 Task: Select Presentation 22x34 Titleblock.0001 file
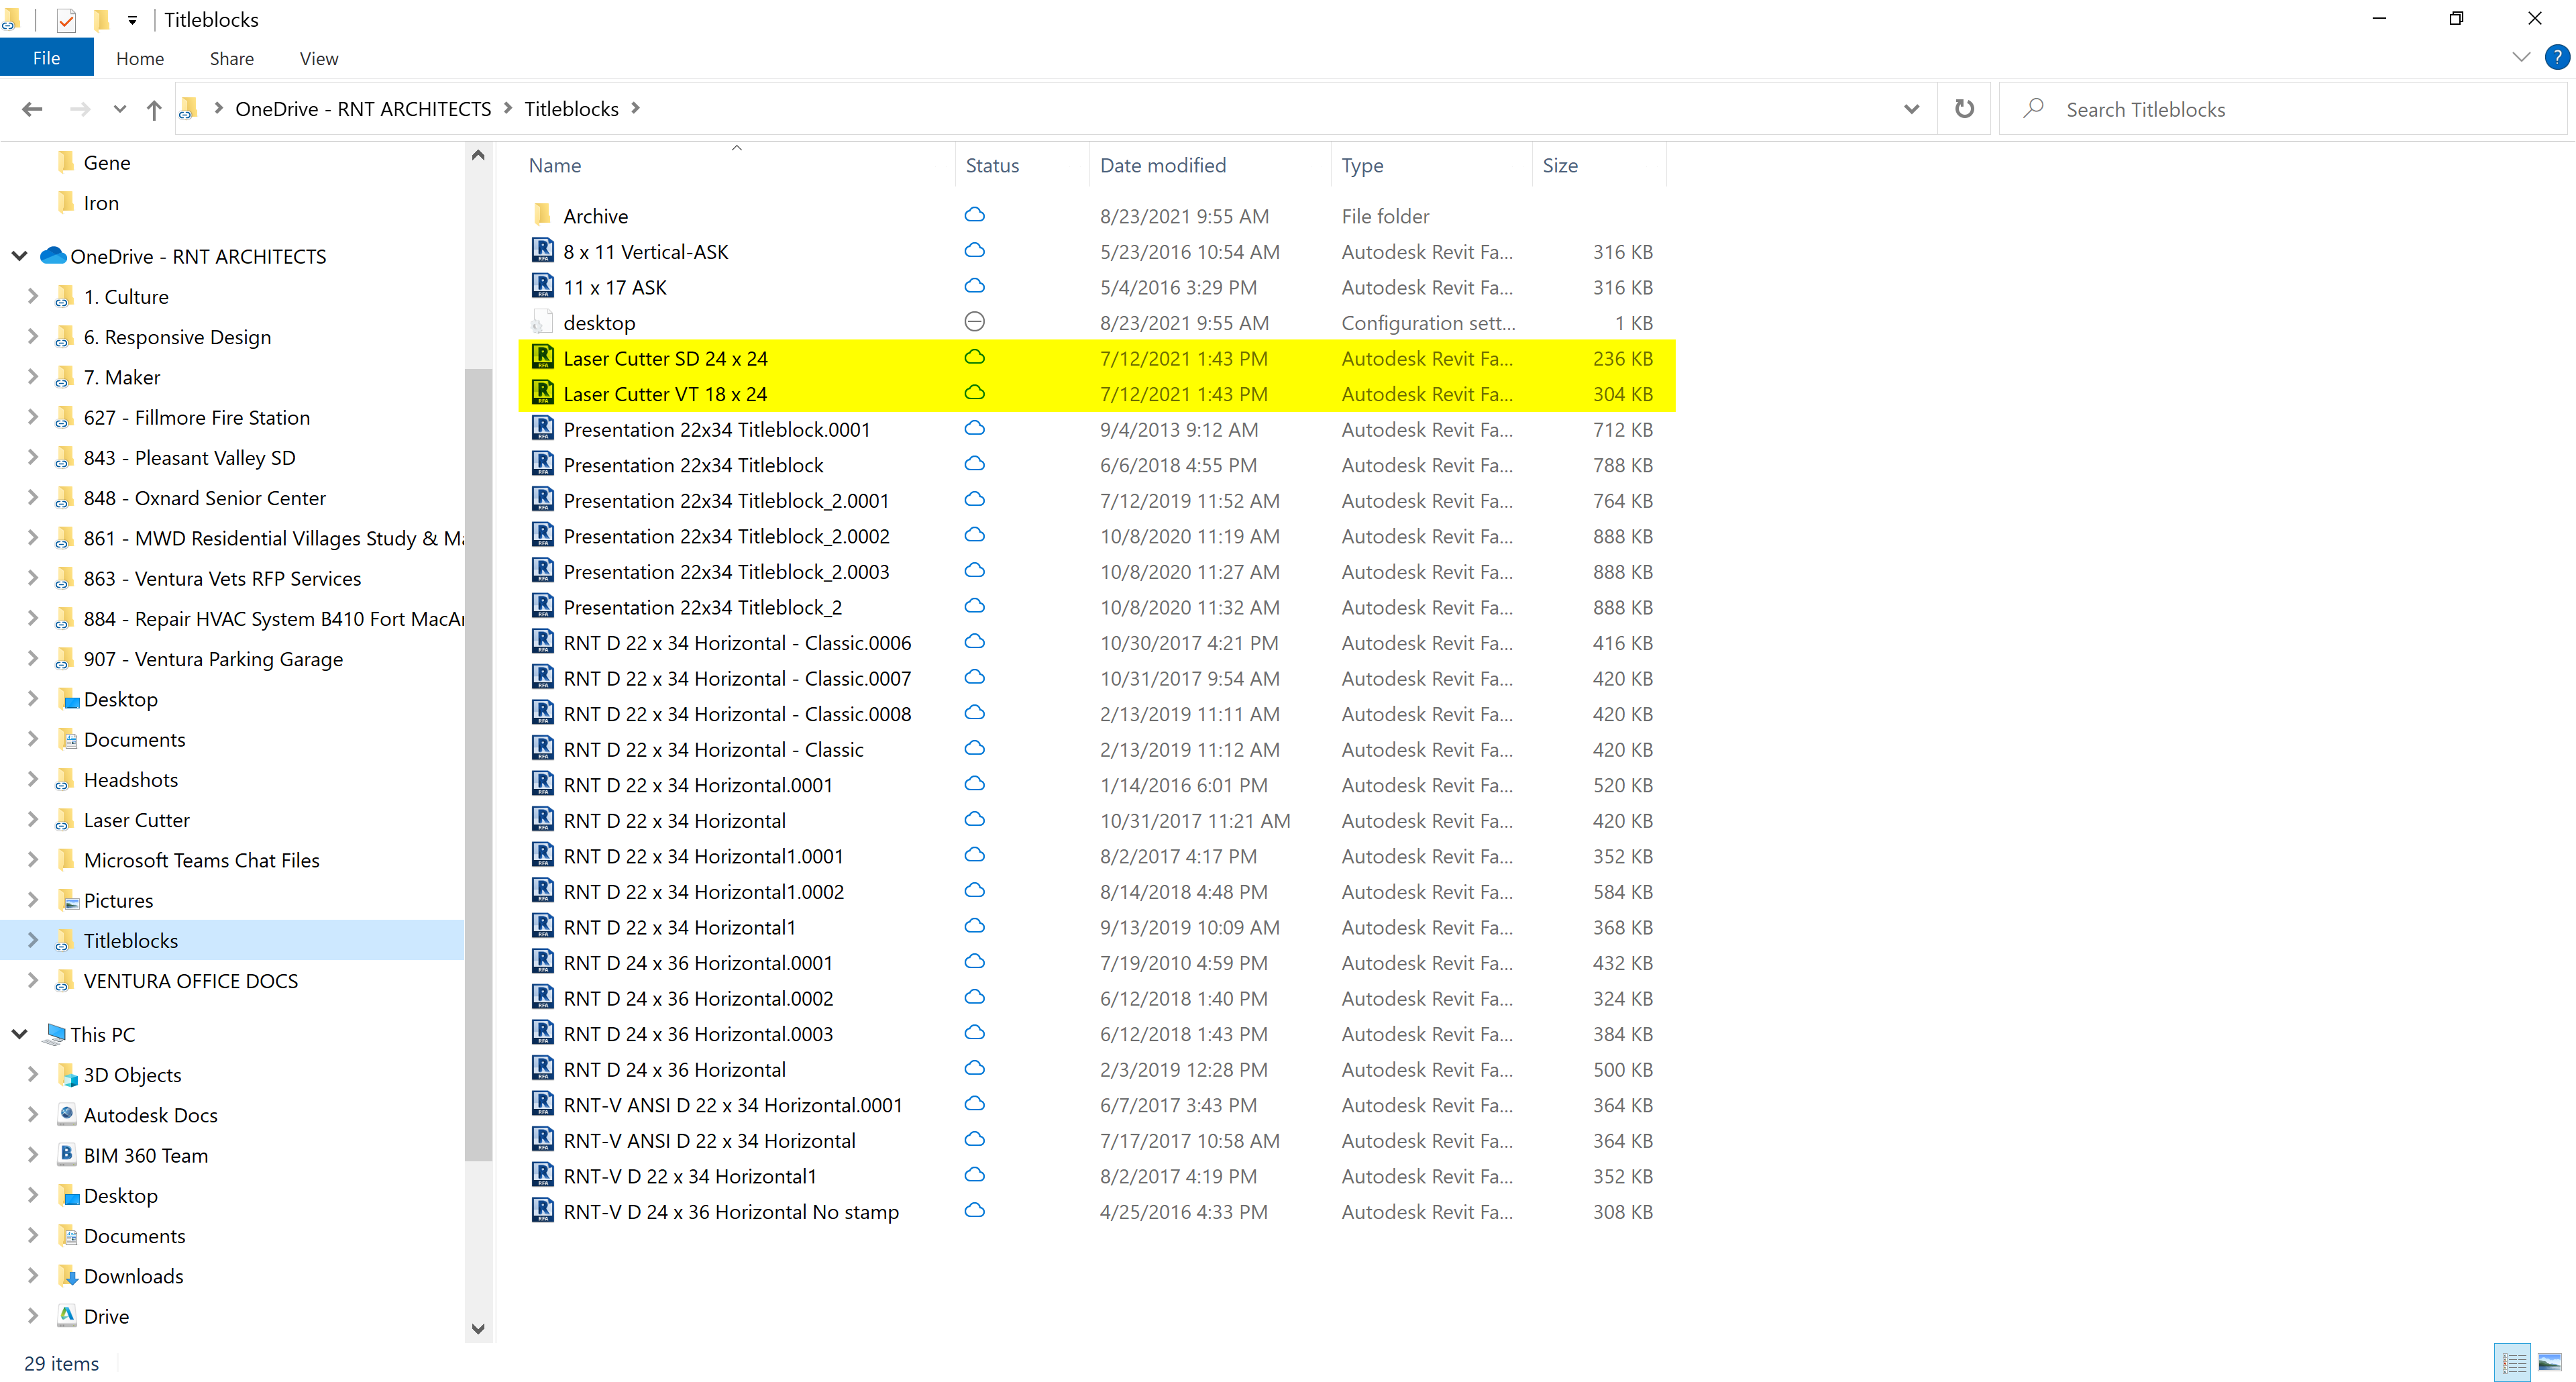pyautogui.click(x=716, y=429)
